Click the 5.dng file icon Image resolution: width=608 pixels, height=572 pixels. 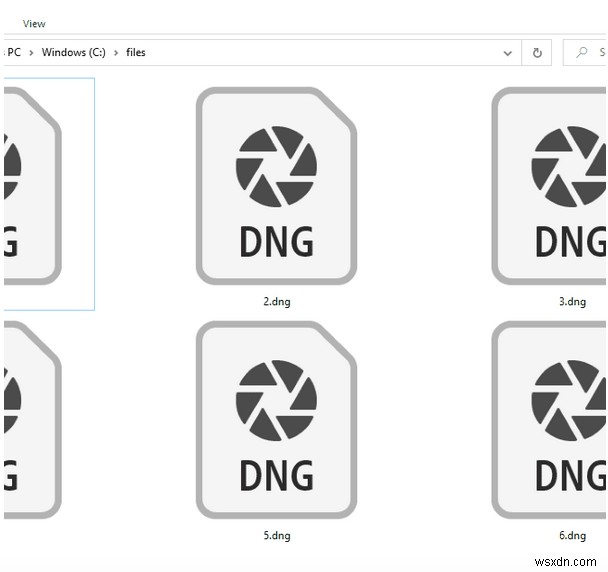276,420
